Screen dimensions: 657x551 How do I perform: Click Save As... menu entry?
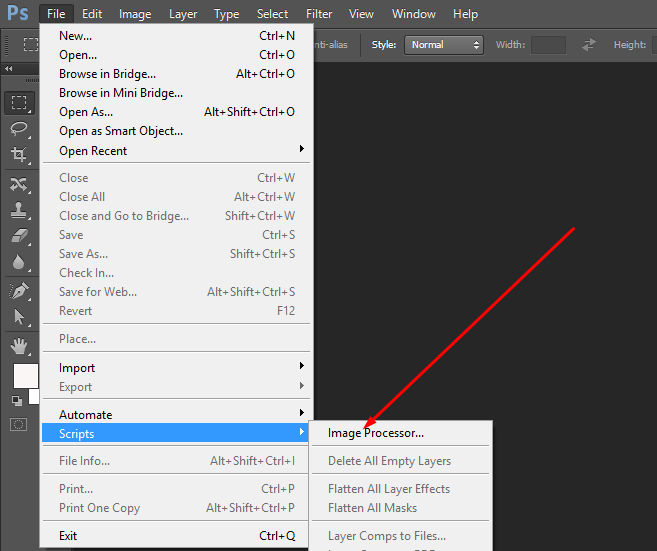(176, 254)
